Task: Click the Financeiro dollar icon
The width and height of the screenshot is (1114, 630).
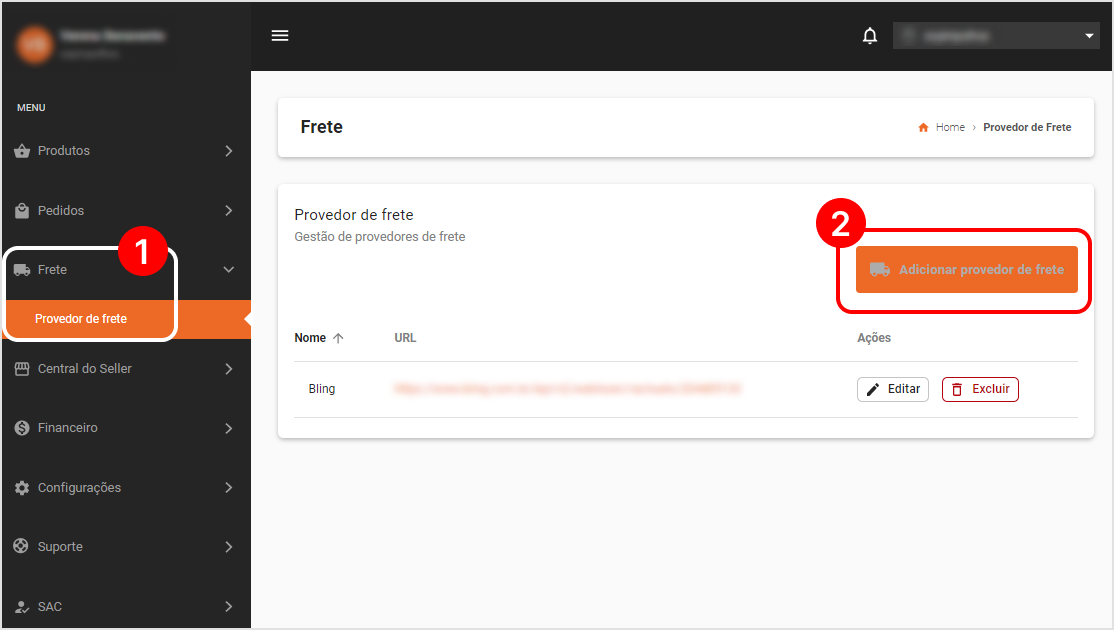Action: [x=22, y=428]
